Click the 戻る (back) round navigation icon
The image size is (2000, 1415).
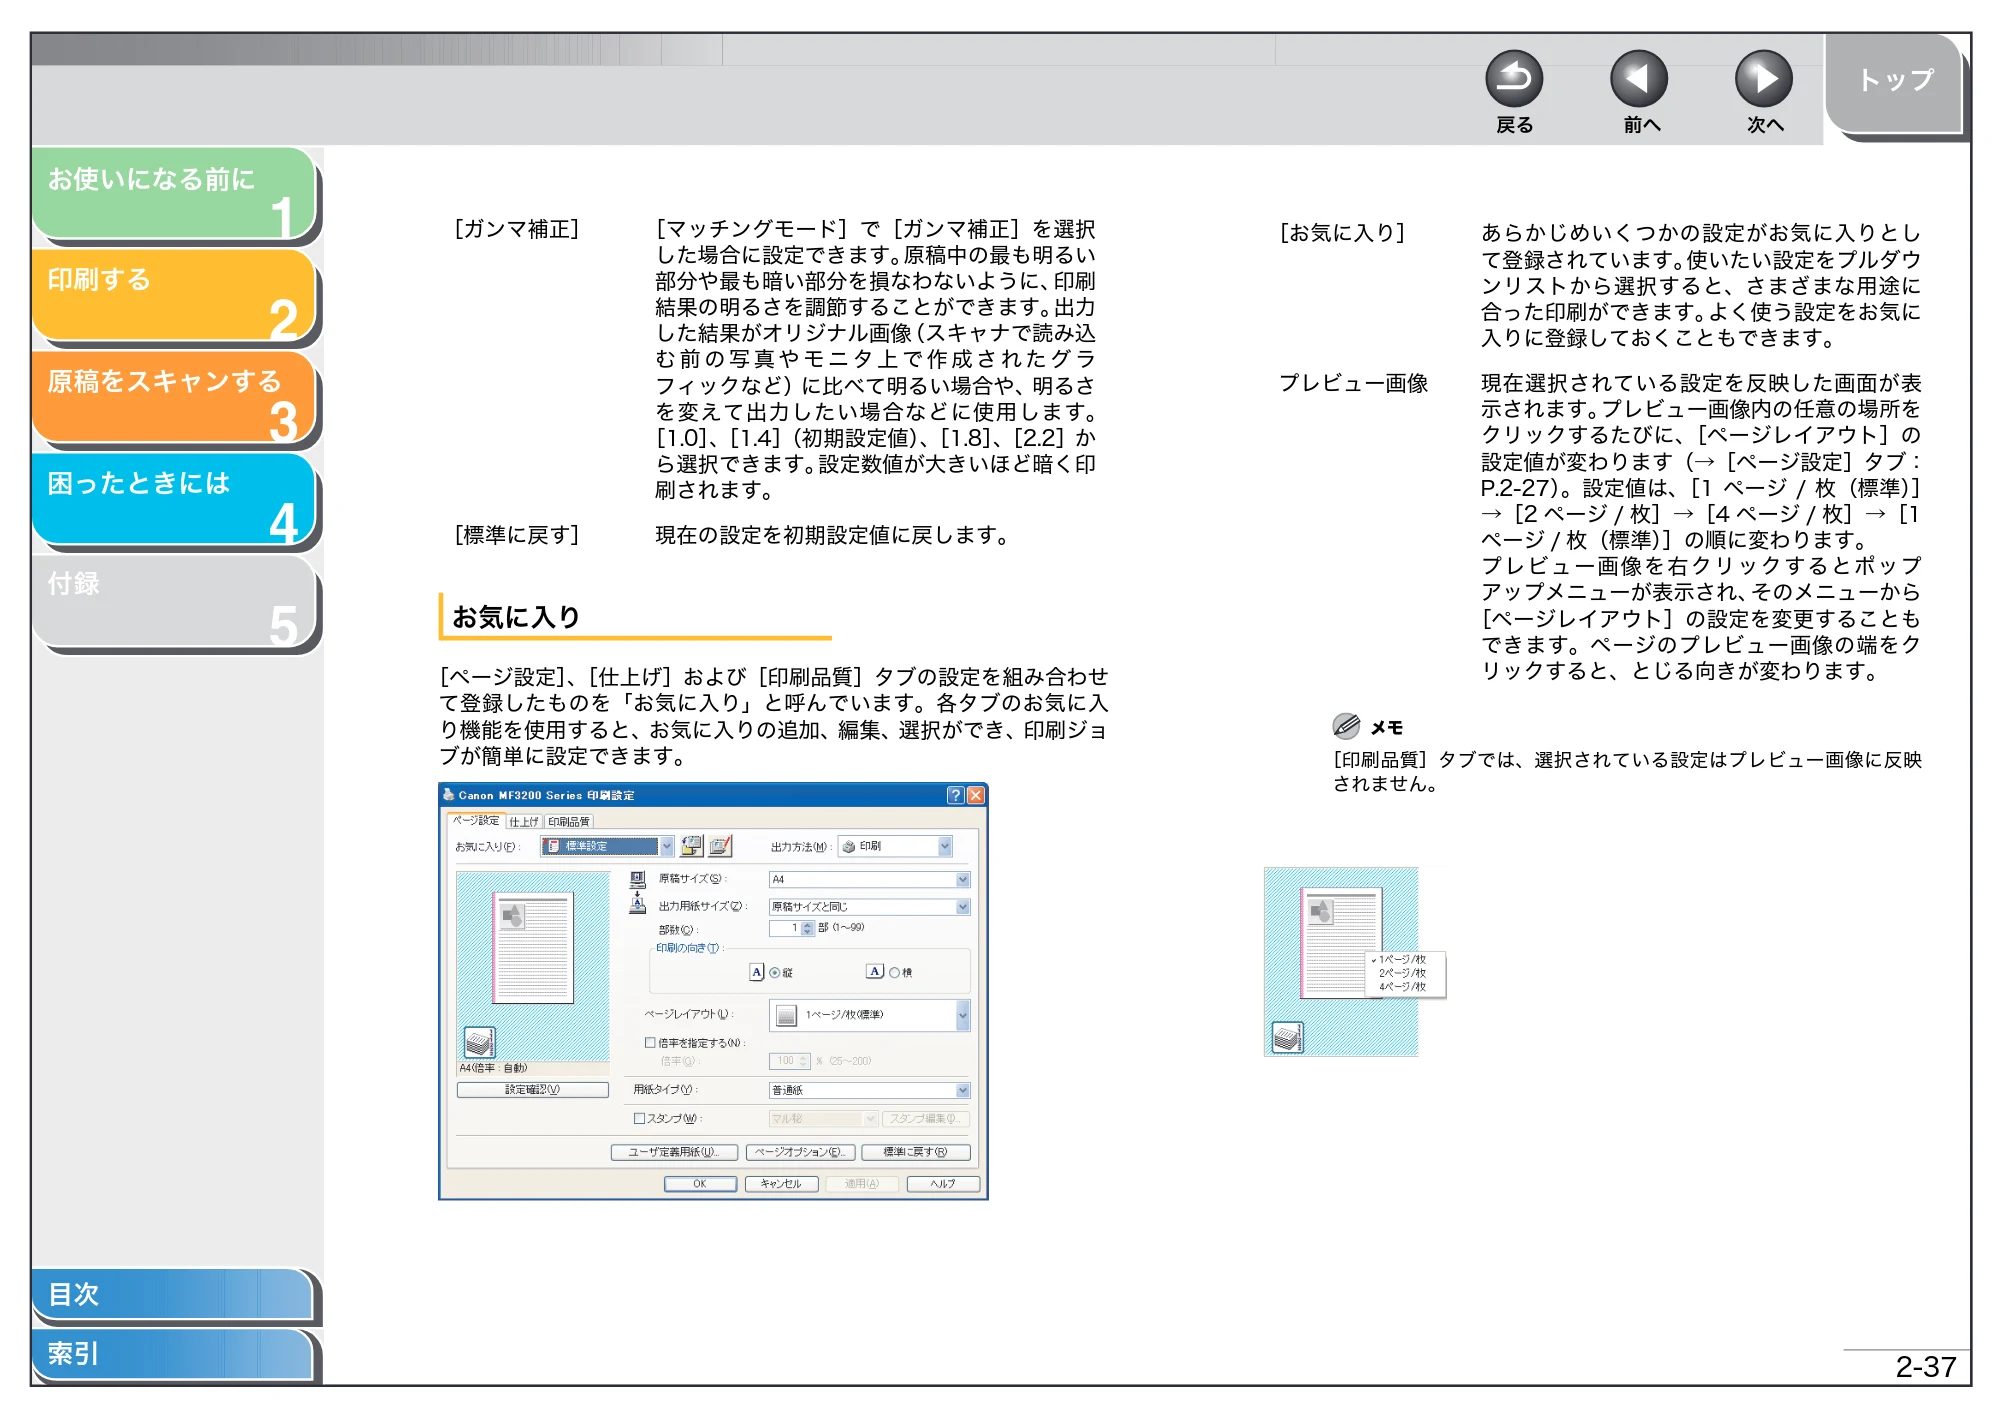pos(1513,78)
